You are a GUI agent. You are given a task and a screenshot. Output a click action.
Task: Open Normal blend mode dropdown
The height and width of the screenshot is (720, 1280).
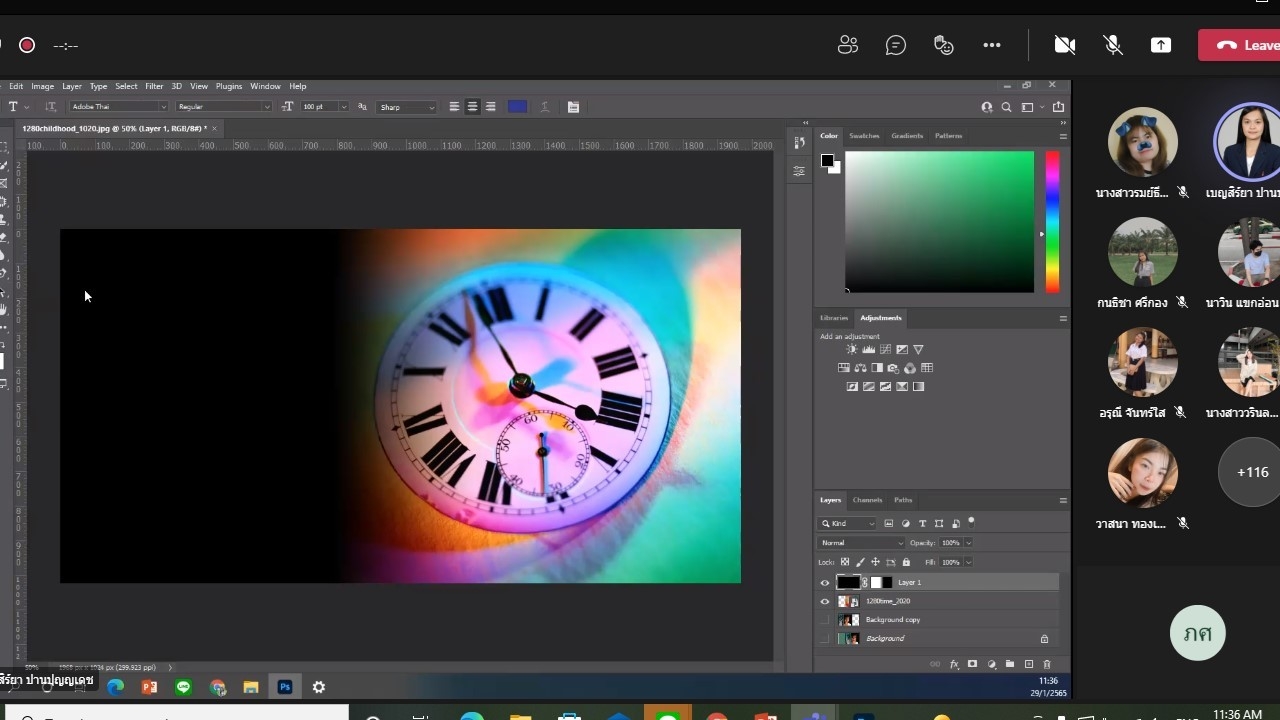861,543
